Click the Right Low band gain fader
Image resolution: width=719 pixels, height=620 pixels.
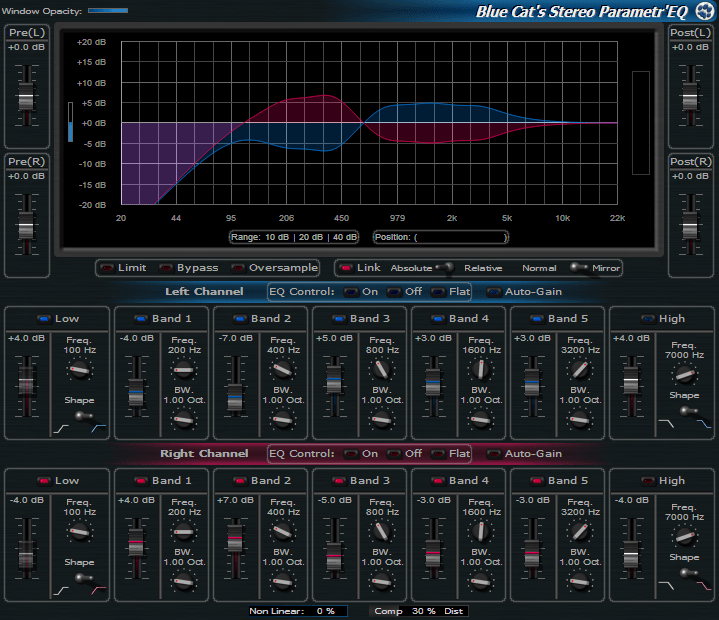26,554
